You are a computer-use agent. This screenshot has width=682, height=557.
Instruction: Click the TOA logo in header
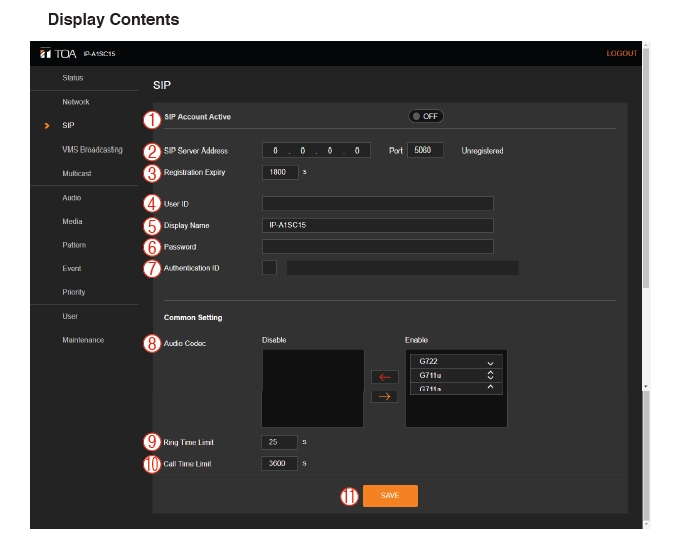pos(57,53)
